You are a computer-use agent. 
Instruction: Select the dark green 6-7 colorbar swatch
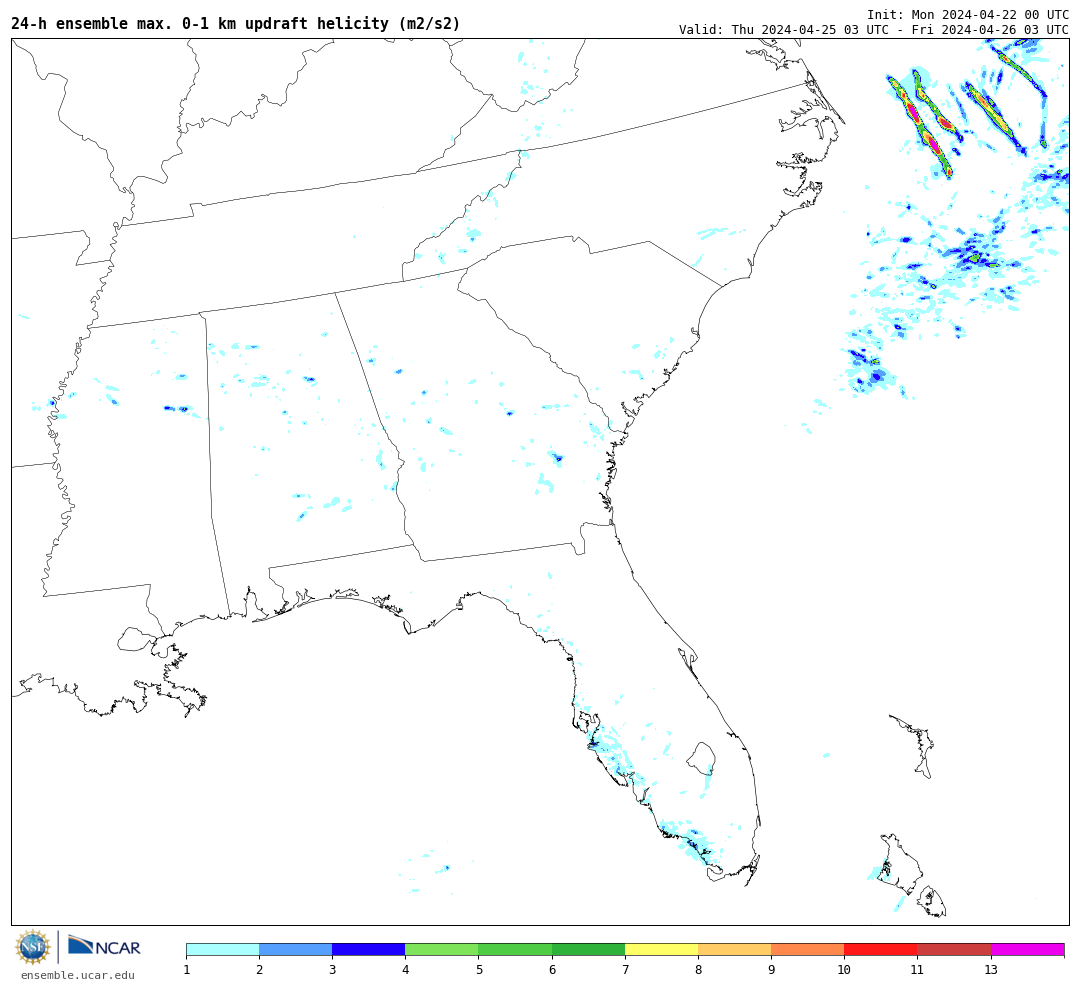tap(588, 950)
